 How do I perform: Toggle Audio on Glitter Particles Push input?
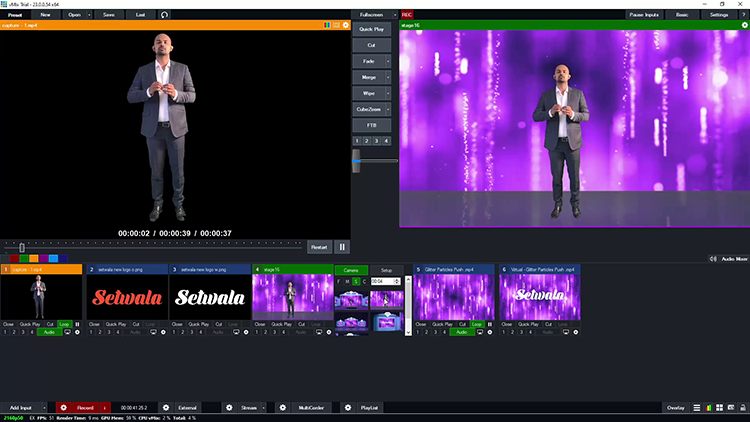pyautogui.click(x=460, y=332)
